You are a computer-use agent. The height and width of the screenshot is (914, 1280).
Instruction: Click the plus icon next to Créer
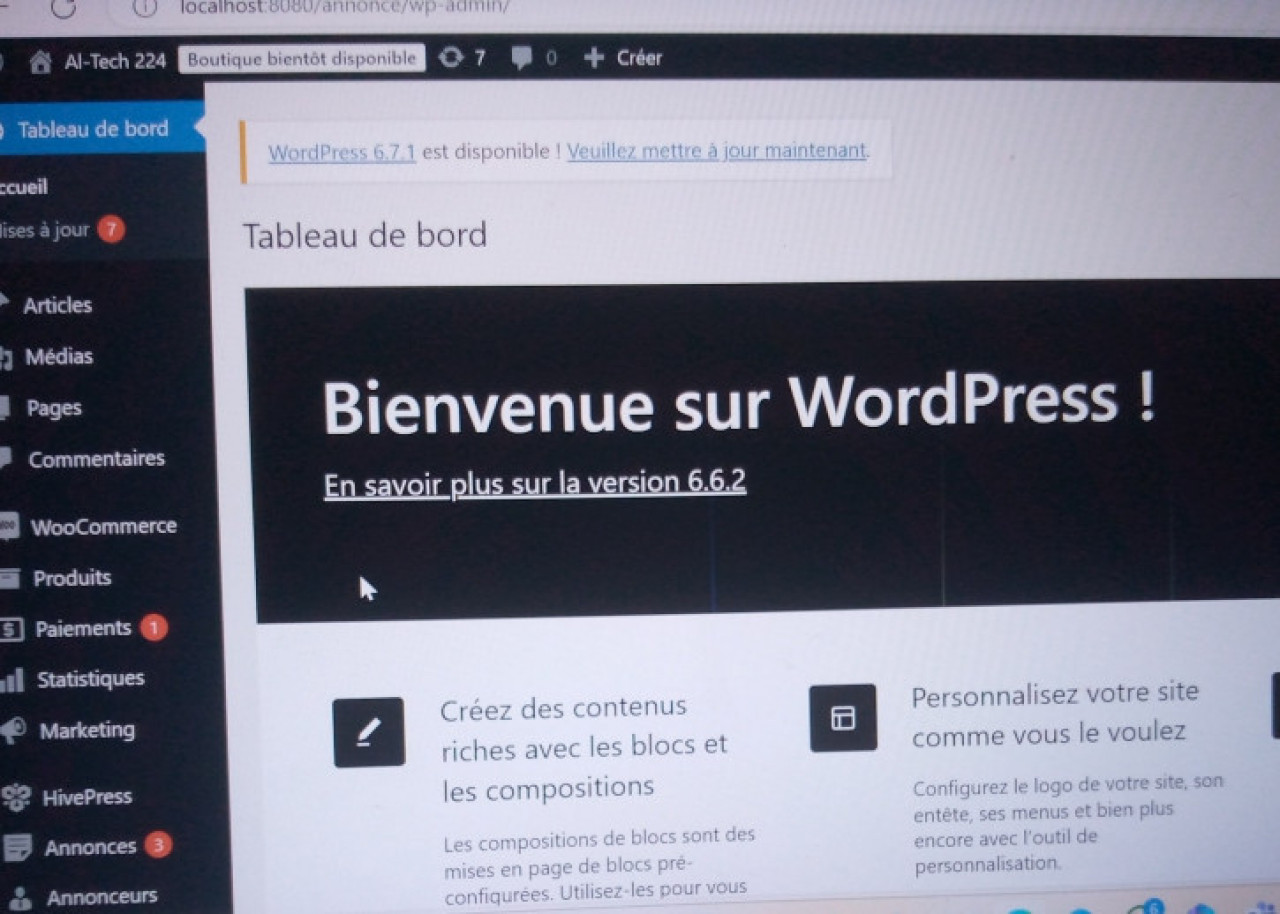(594, 58)
